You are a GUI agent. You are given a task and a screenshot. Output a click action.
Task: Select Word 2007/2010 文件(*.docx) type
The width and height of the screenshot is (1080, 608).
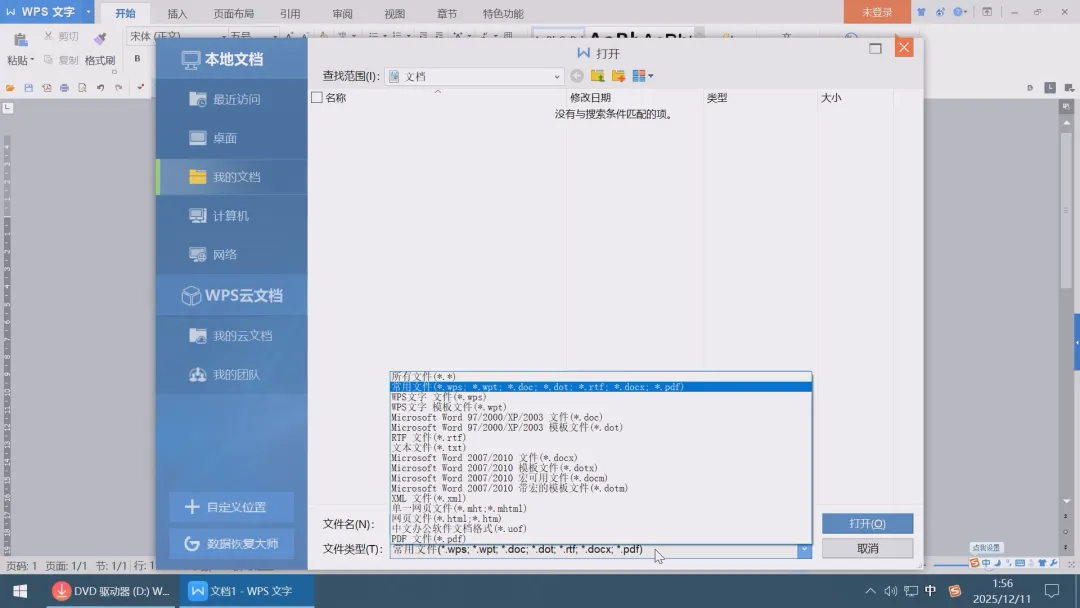click(601, 458)
